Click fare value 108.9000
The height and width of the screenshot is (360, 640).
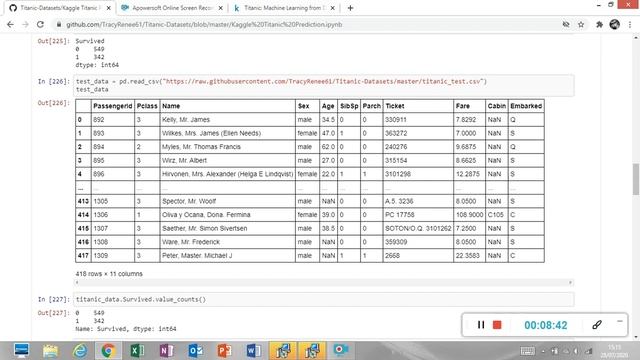coord(469,215)
